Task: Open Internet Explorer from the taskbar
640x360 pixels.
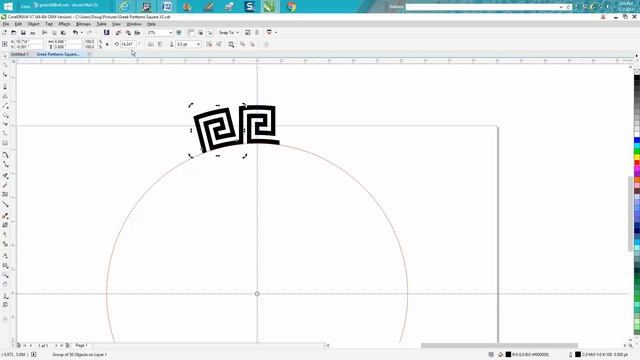Action: (x=124, y=7)
